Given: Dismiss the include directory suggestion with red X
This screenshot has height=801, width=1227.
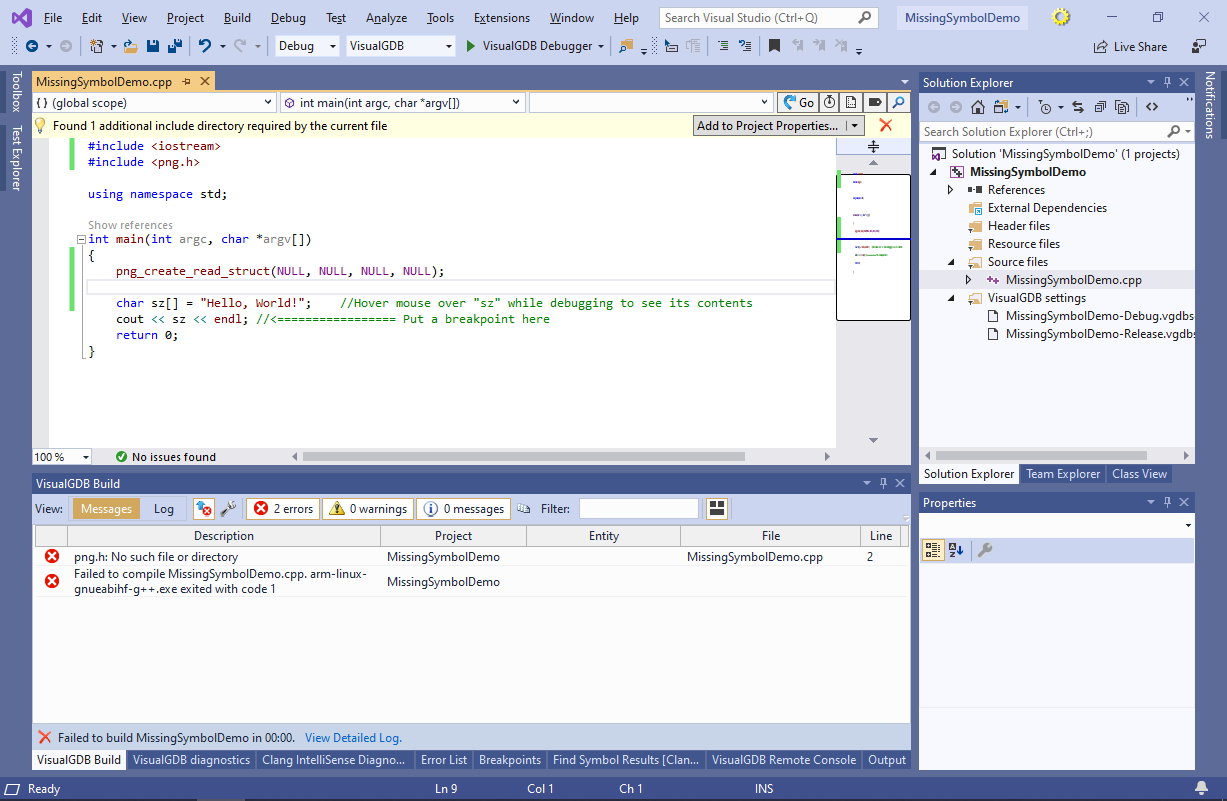Looking at the screenshot, I should coord(885,125).
